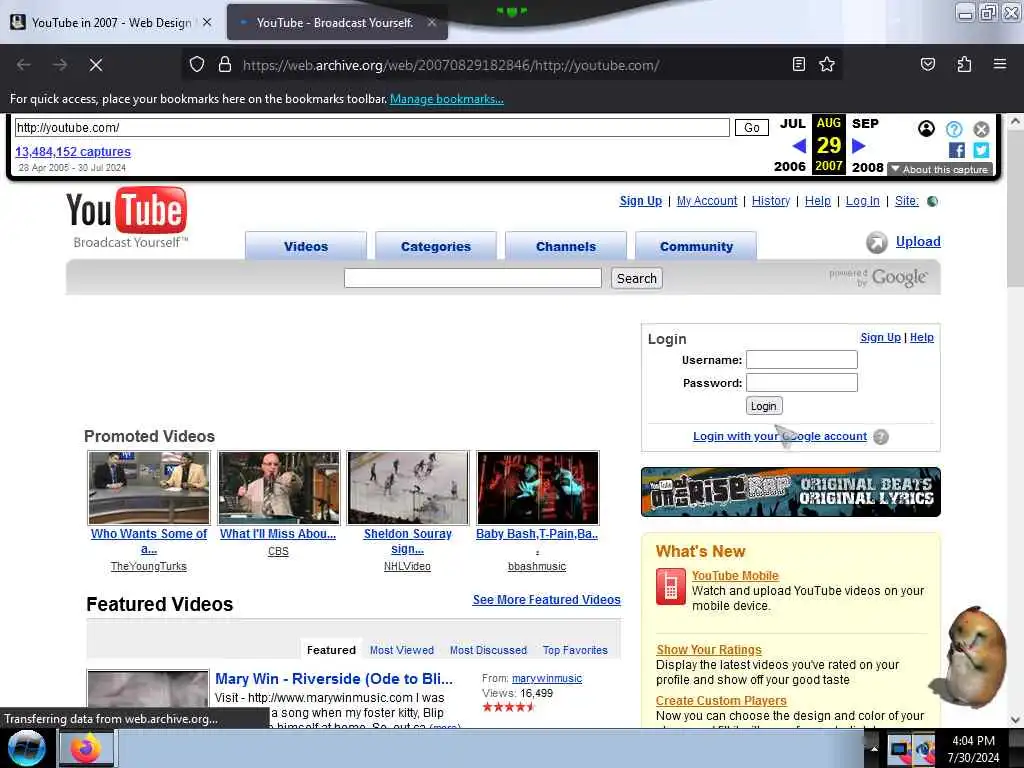Open Sheldon Souray hockey video thumbnail
The image size is (1024, 768).
point(408,488)
